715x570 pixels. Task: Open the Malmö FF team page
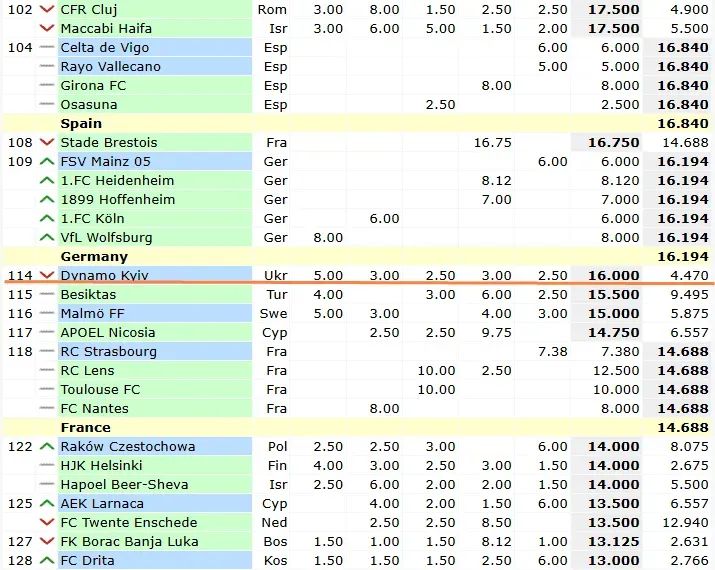[x=94, y=313]
